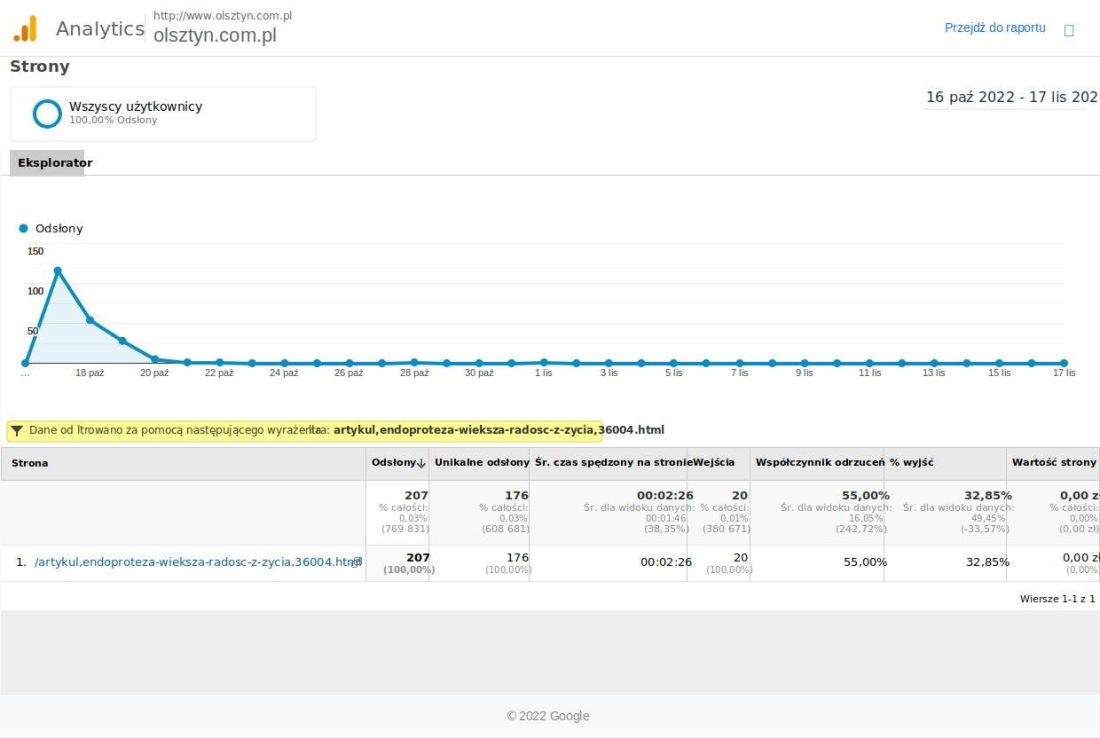Click the Współczynnik odrzuceń column header
This screenshot has height=738, width=1100.
(819, 462)
